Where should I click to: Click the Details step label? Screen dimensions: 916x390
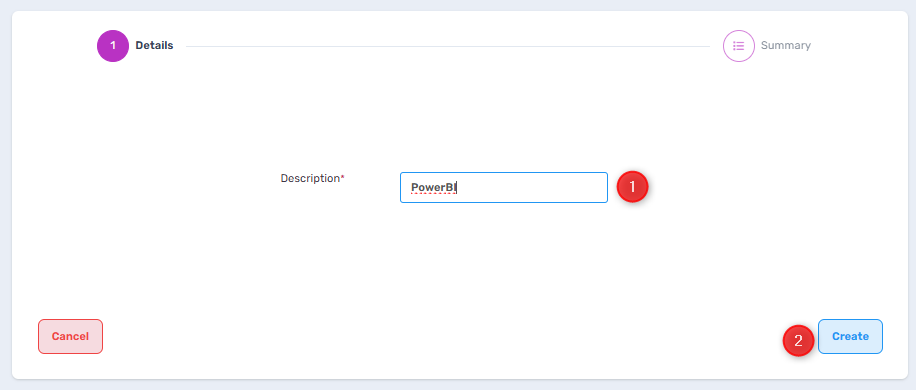coord(154,46)
